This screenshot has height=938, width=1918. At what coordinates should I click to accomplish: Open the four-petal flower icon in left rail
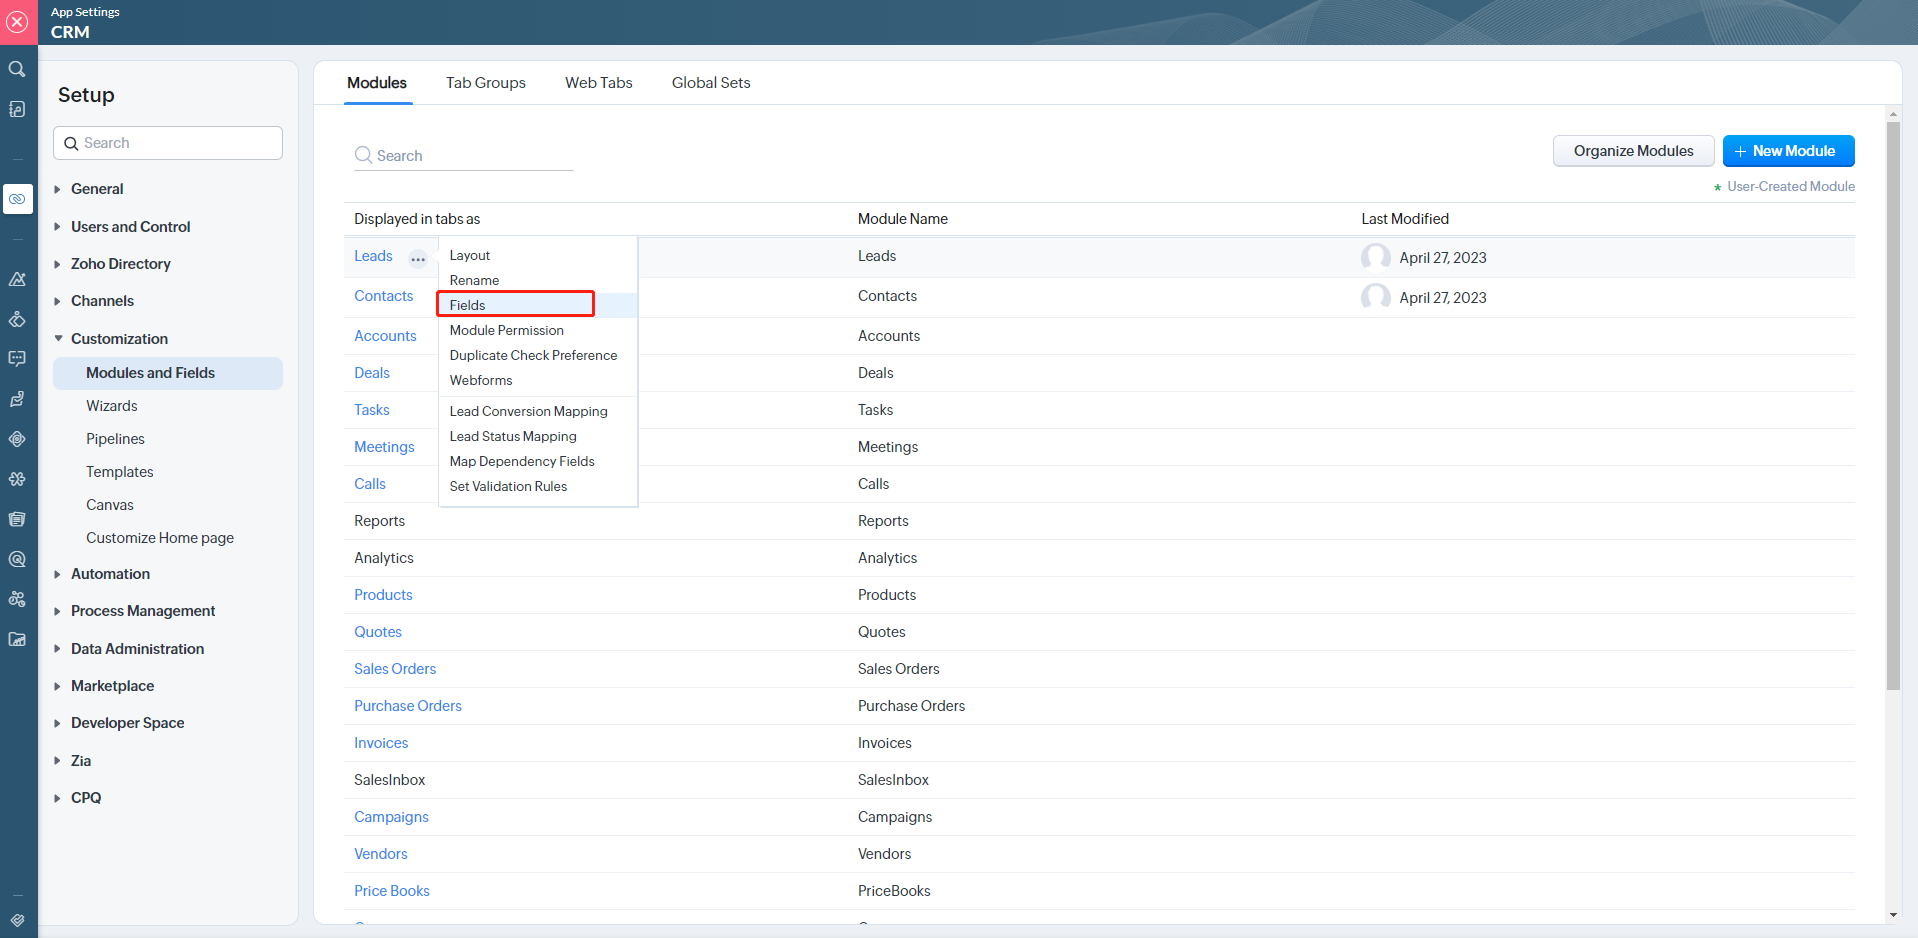(x=17, y=479)
